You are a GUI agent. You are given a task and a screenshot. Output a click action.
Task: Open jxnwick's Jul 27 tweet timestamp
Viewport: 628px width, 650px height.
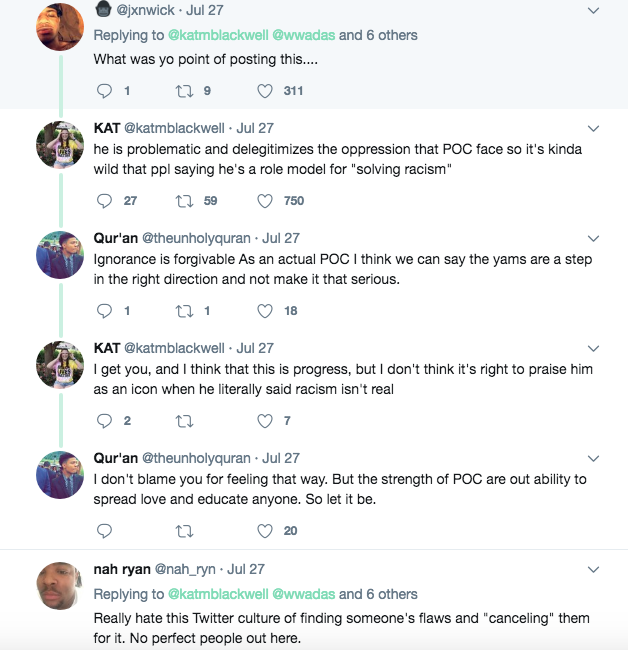(209, 10)
